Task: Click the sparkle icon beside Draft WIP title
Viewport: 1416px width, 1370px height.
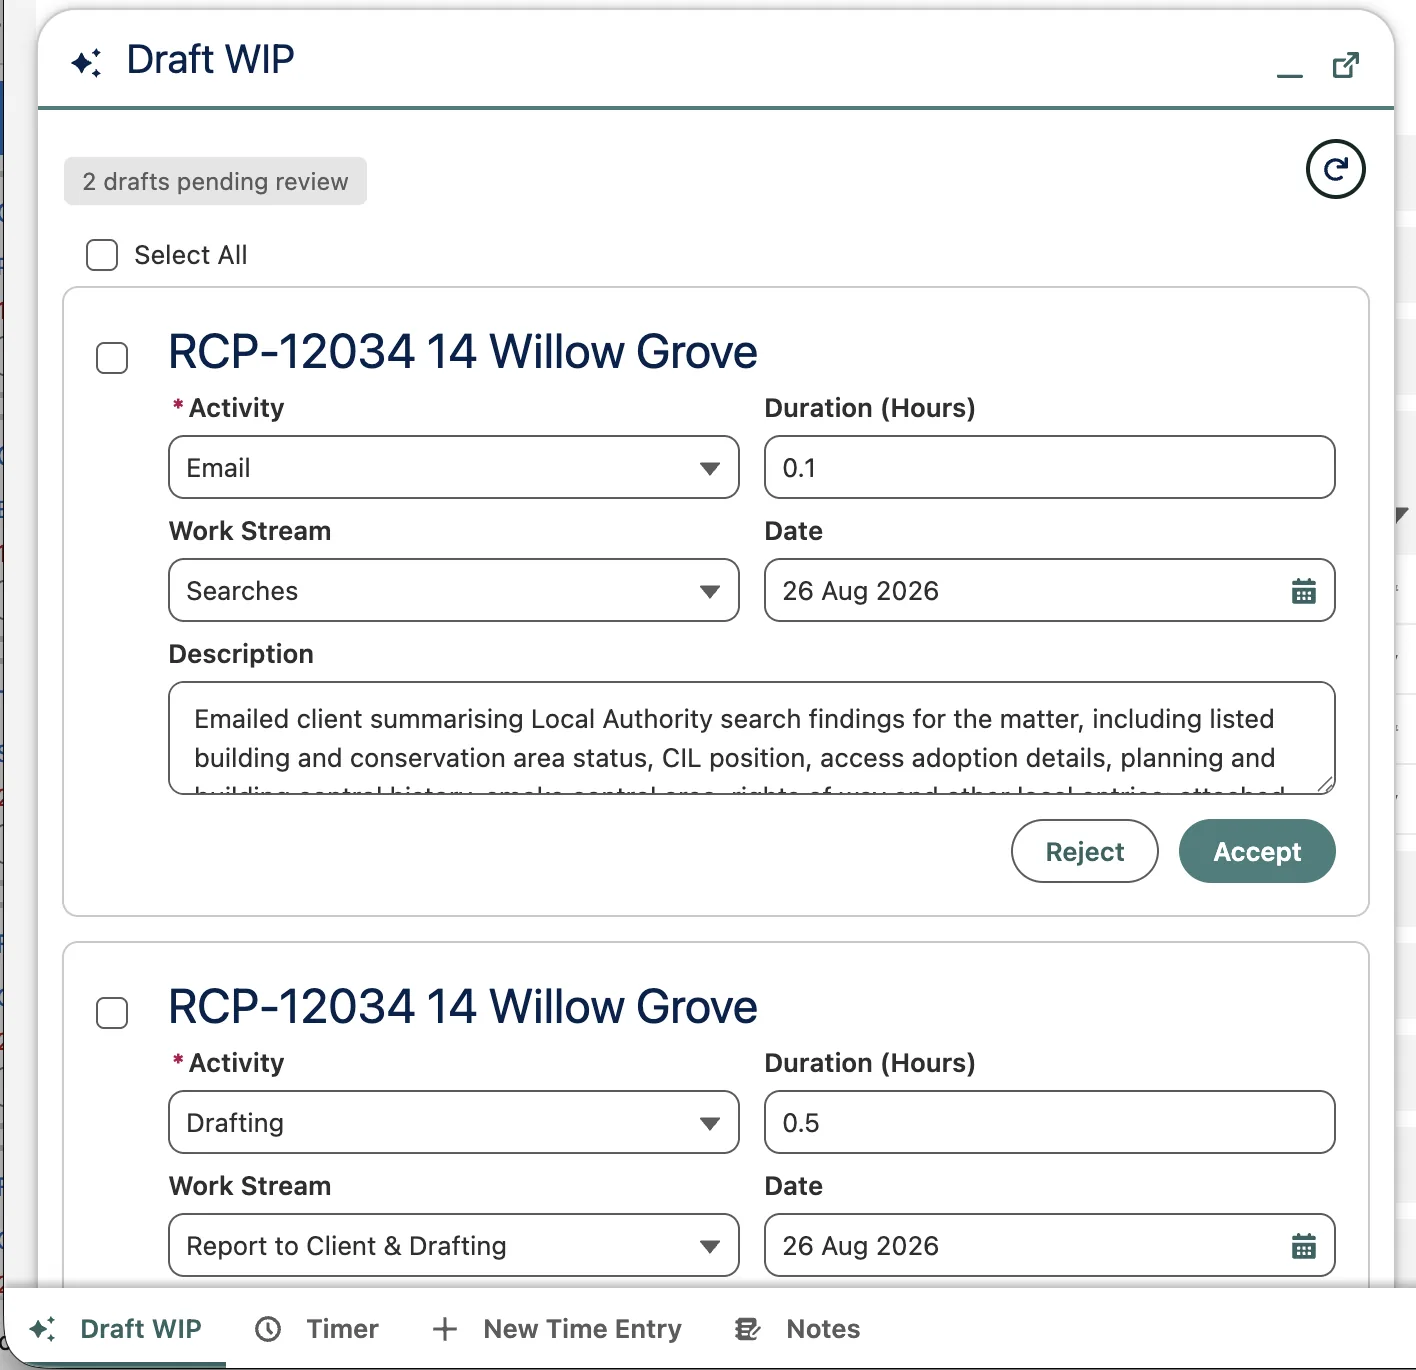Action: click(x=86, y=62)
